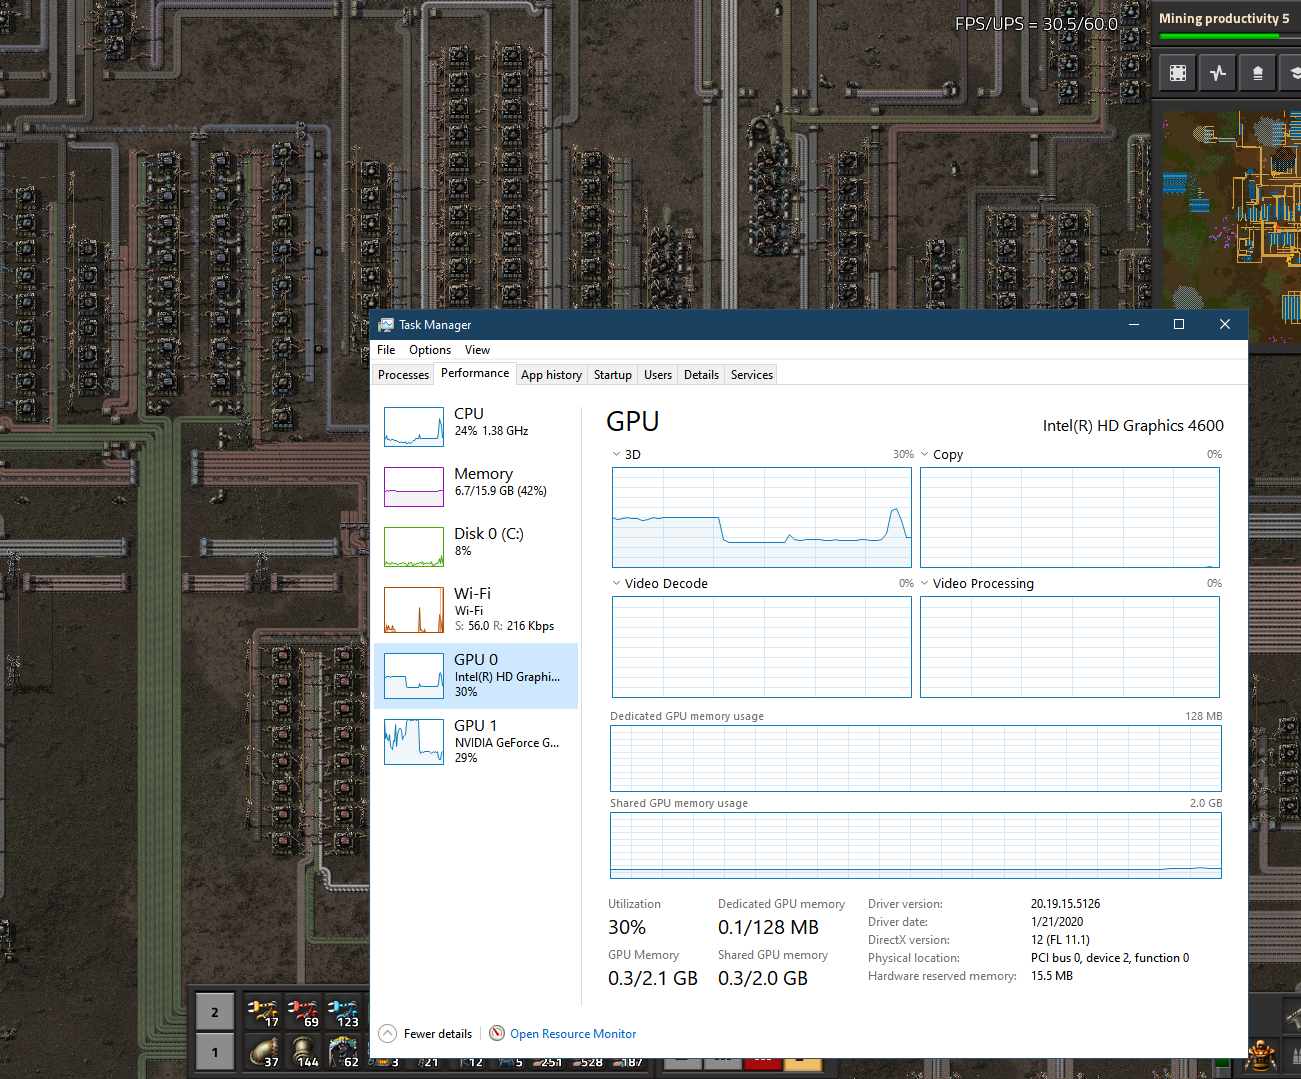
Task: Open the Users tab
Action: click(658, 375)
